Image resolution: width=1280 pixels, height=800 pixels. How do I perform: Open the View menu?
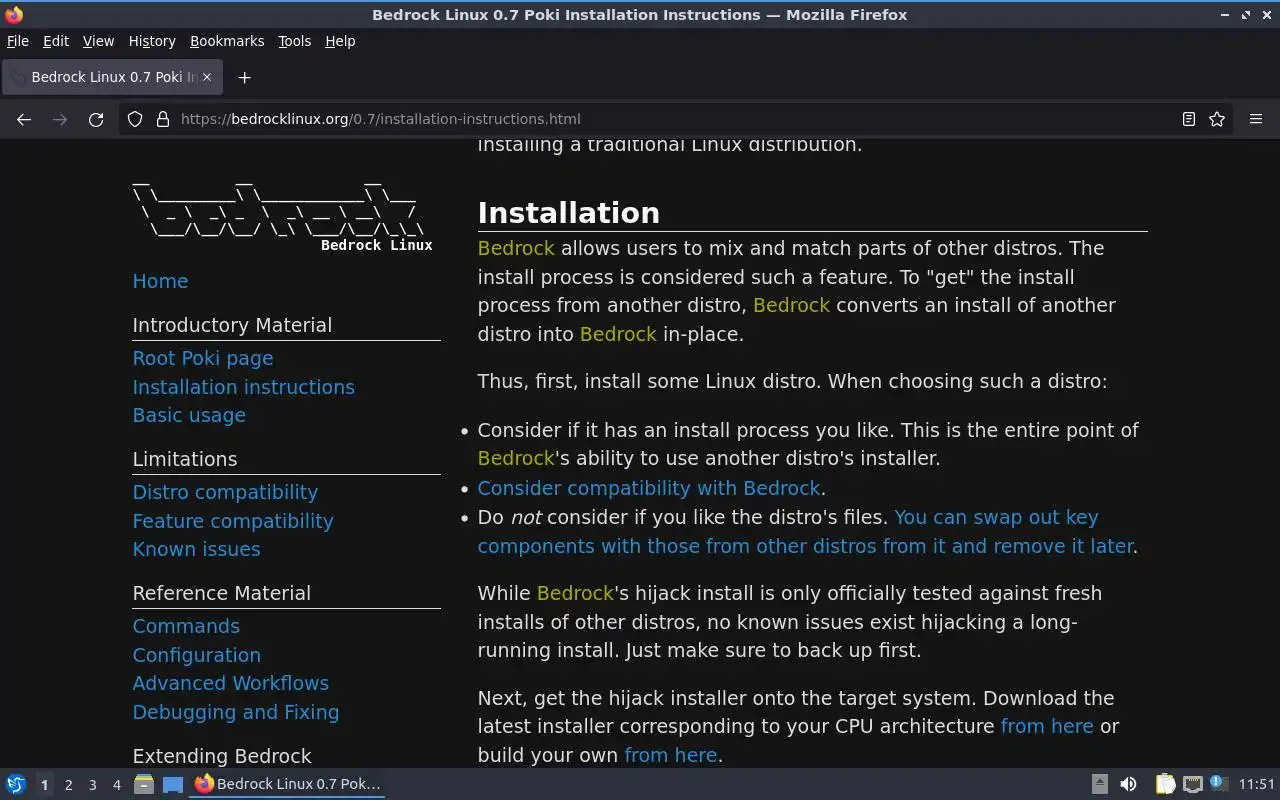click(x=98, y=41)
